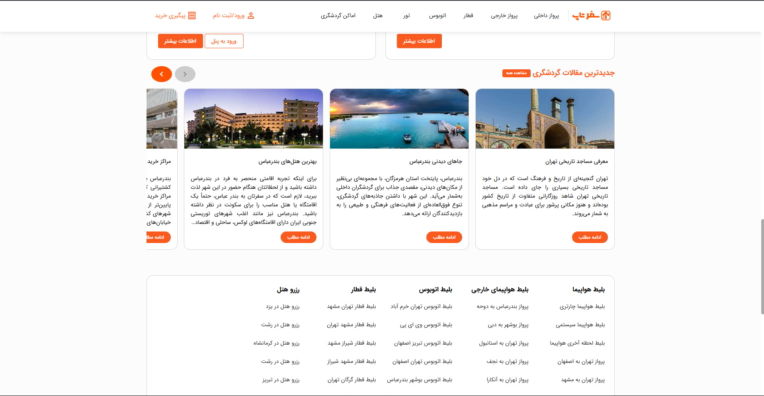The height and width of the screenshot is (396, 764).
Task: Select قطار train menu item
Action: pos(468,16)
